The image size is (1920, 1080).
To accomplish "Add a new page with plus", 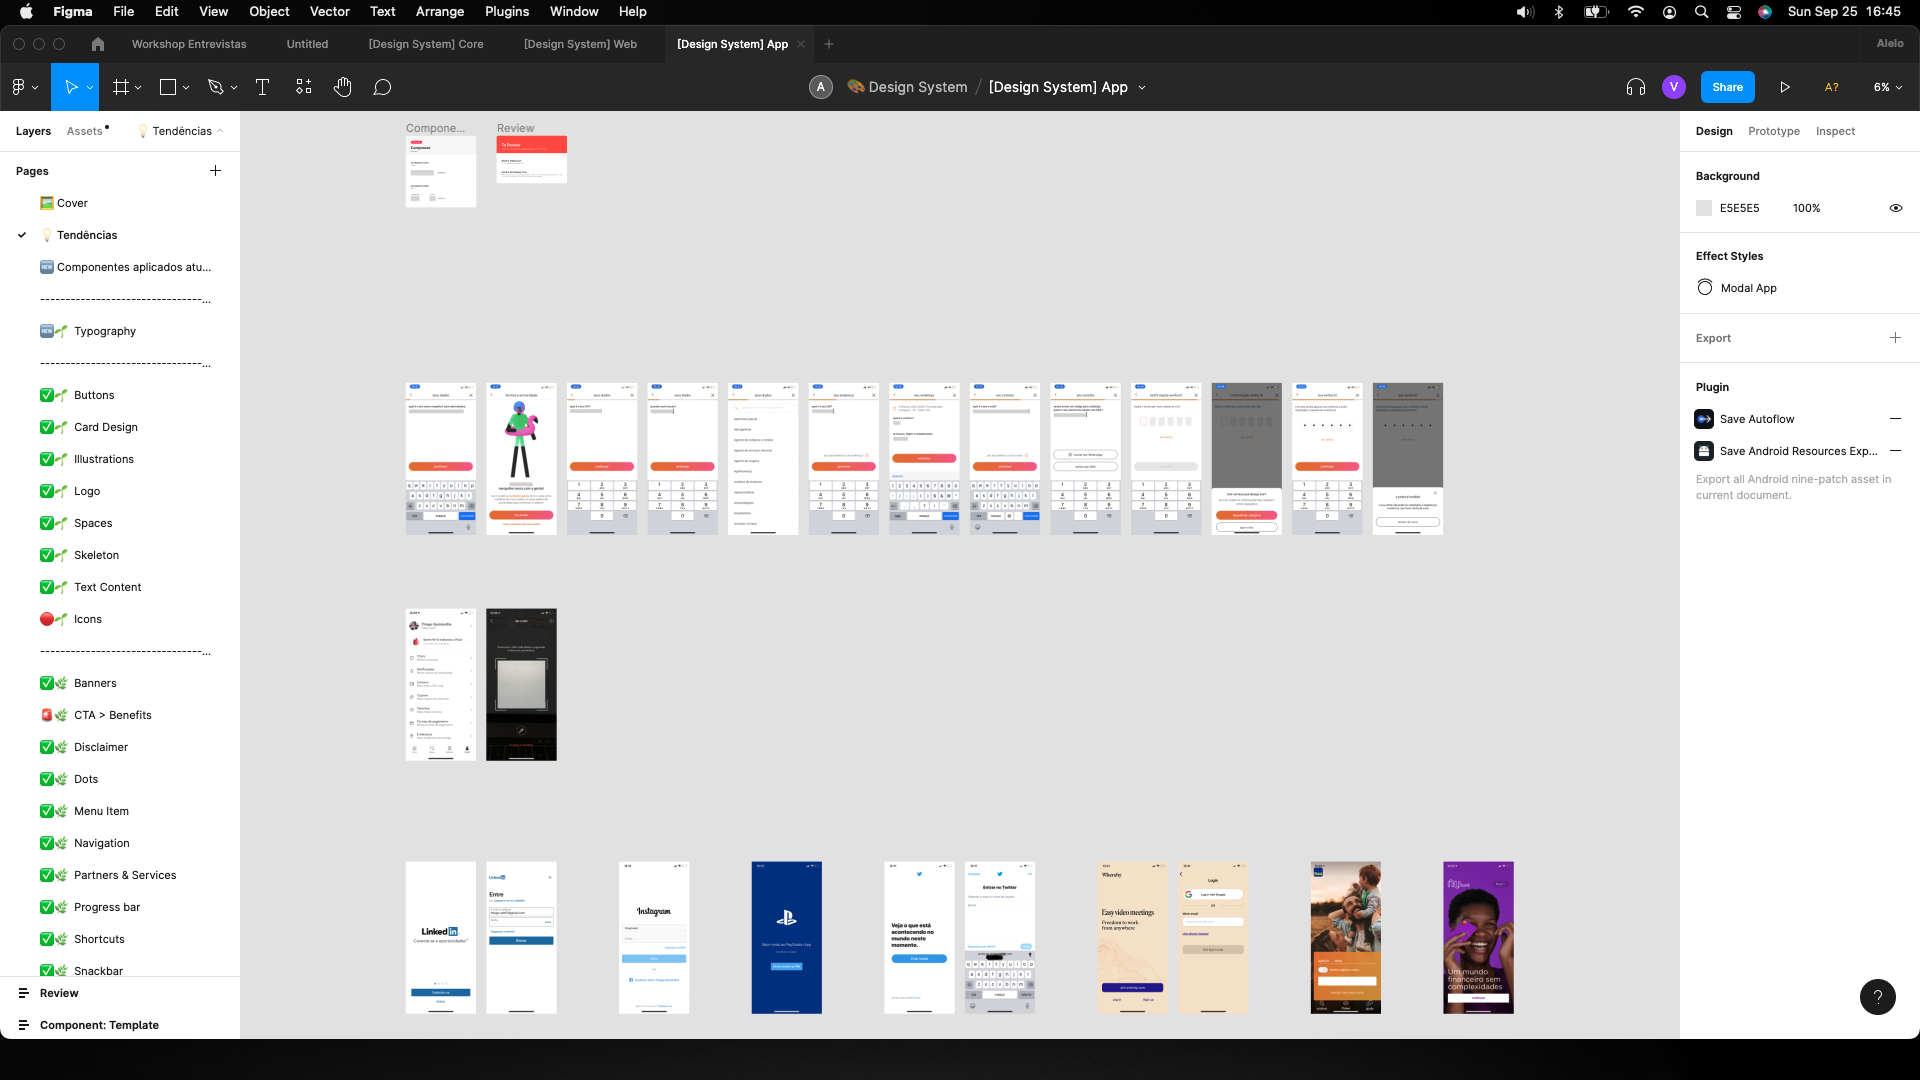I will [215, 171].
